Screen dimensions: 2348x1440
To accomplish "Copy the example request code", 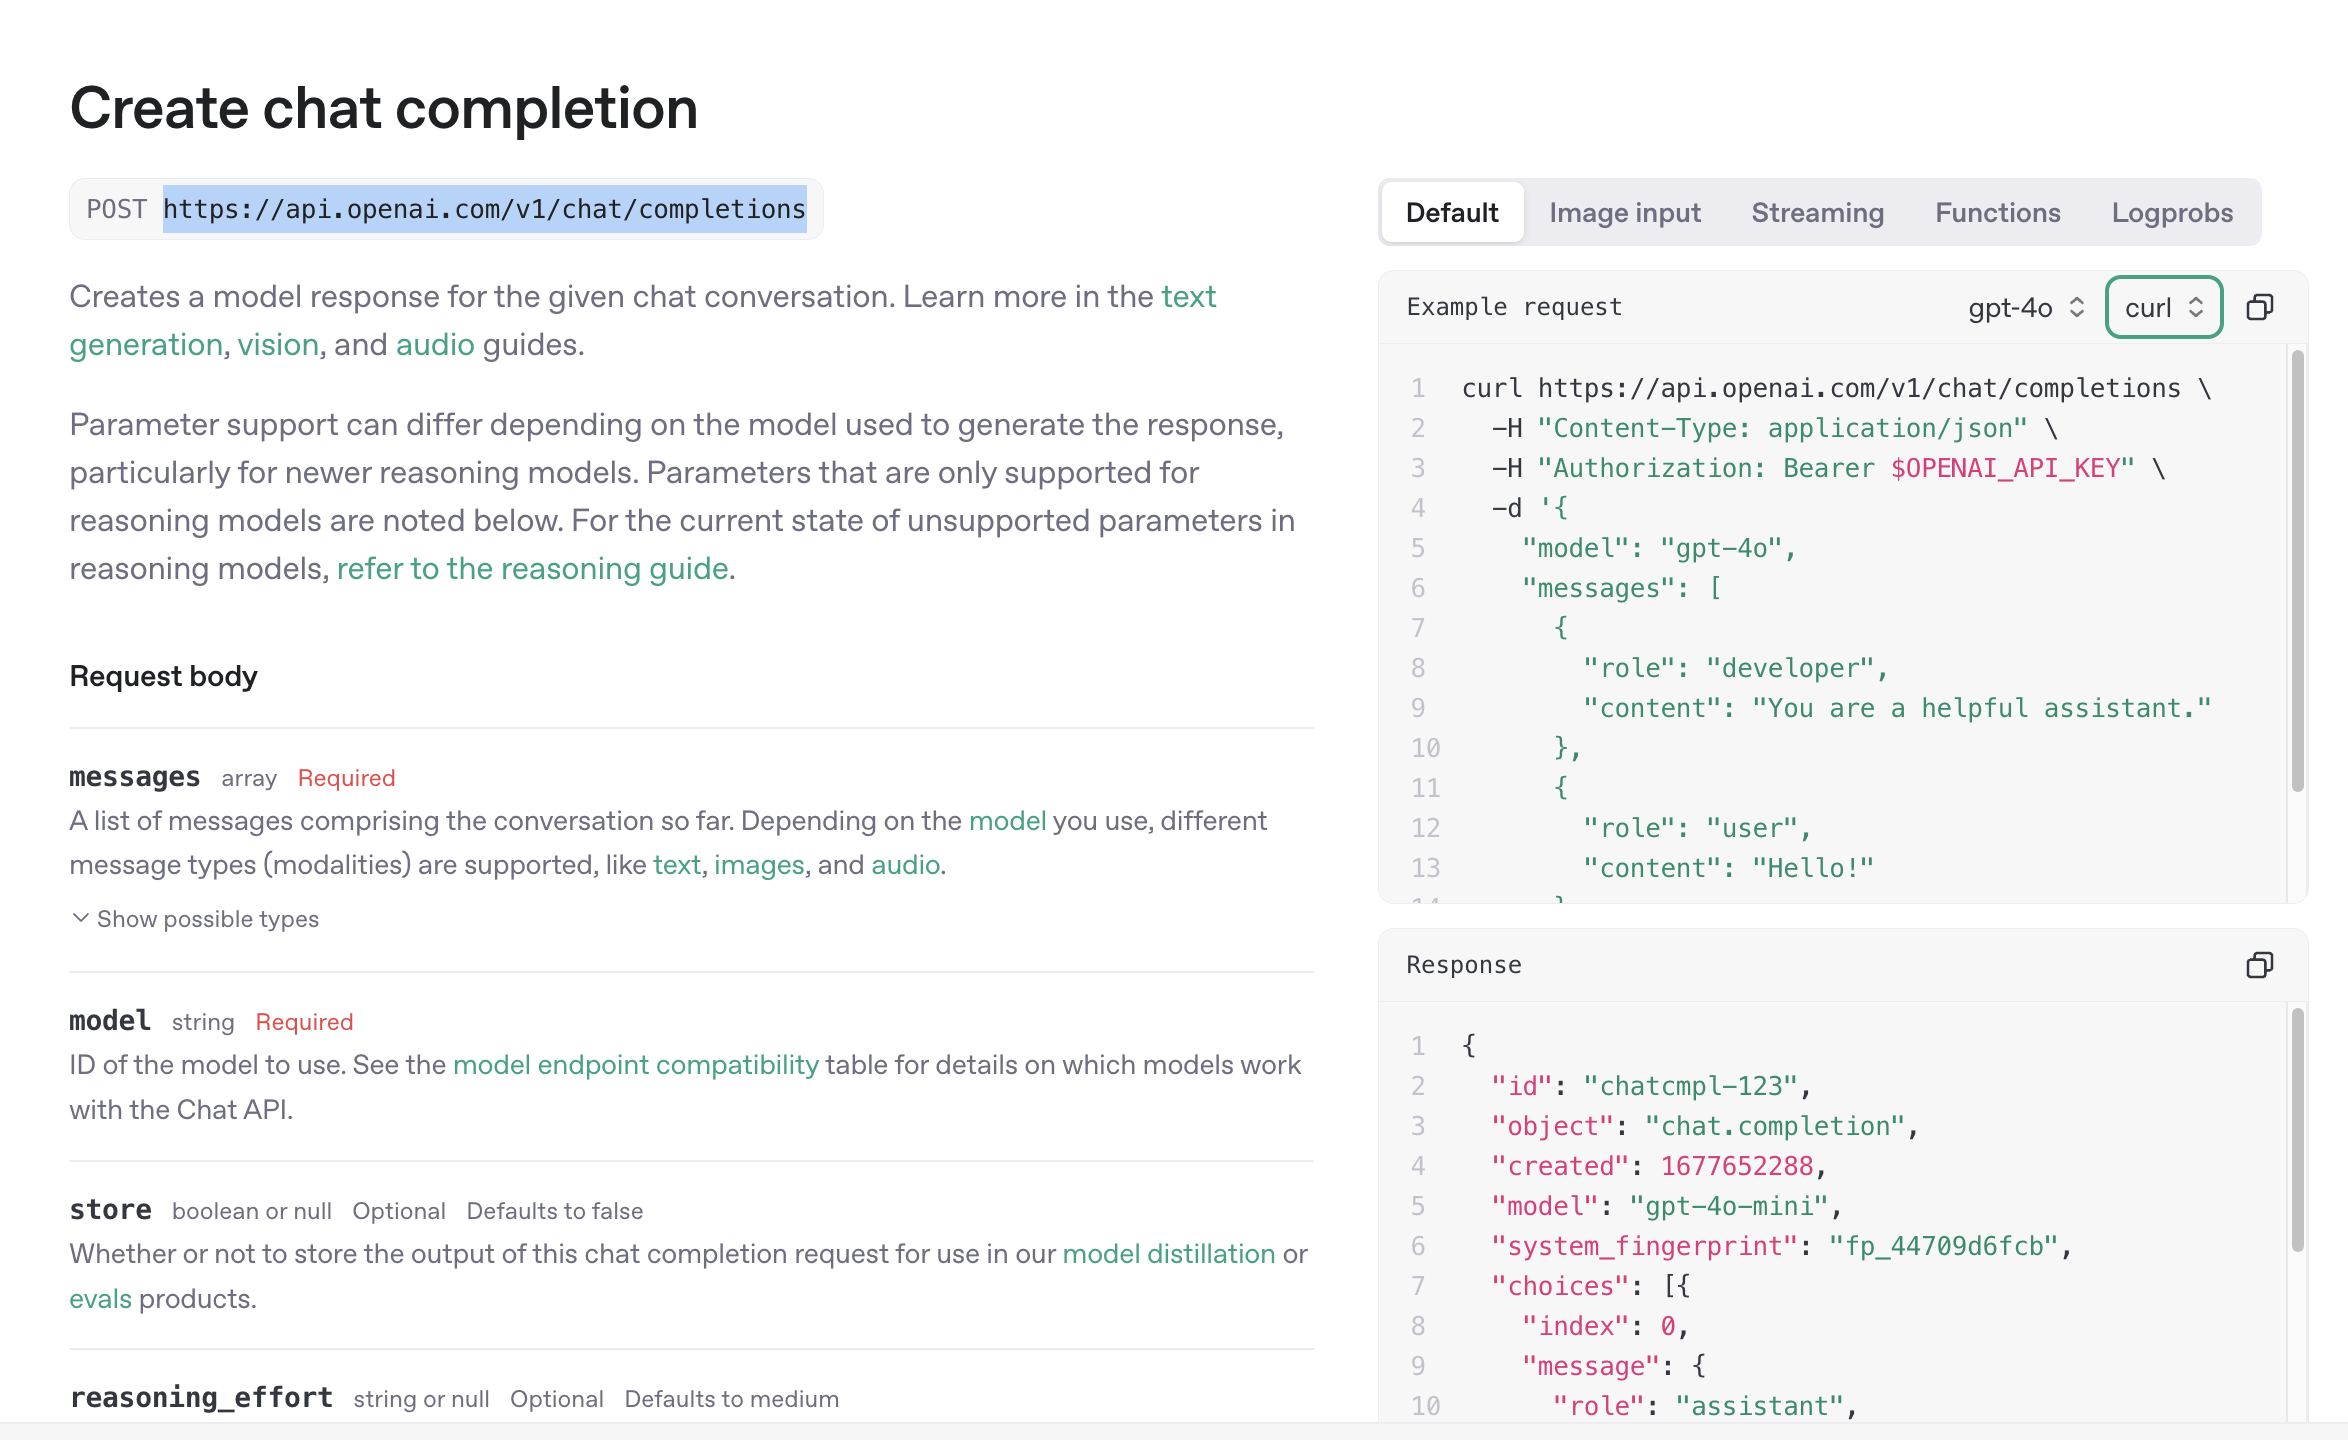I will [2259, 307].
